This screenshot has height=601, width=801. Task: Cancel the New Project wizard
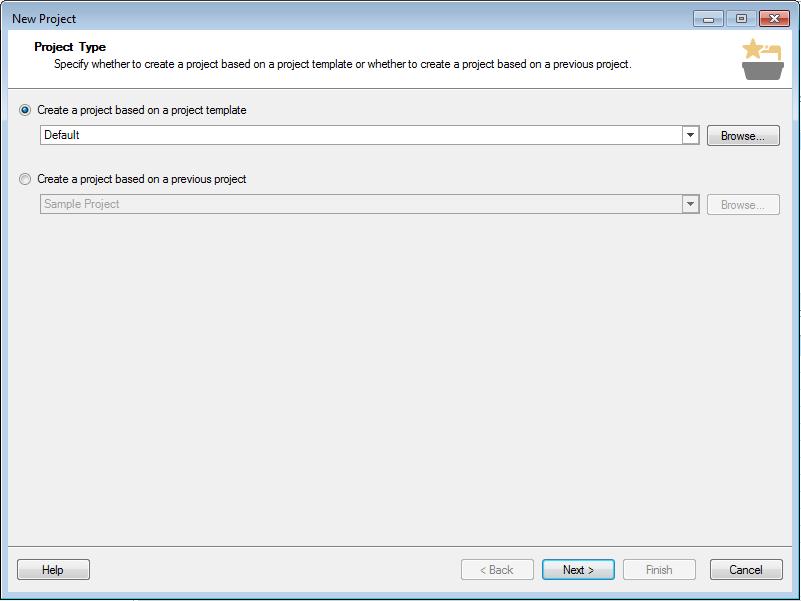pyautogui.click(x=746, y=570)
